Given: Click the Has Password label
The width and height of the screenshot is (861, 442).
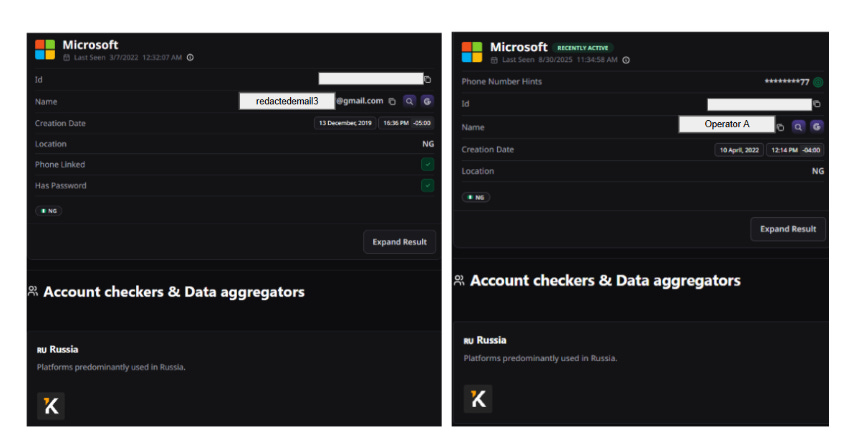Looking at the screenshot, I should tap(60, 186).
